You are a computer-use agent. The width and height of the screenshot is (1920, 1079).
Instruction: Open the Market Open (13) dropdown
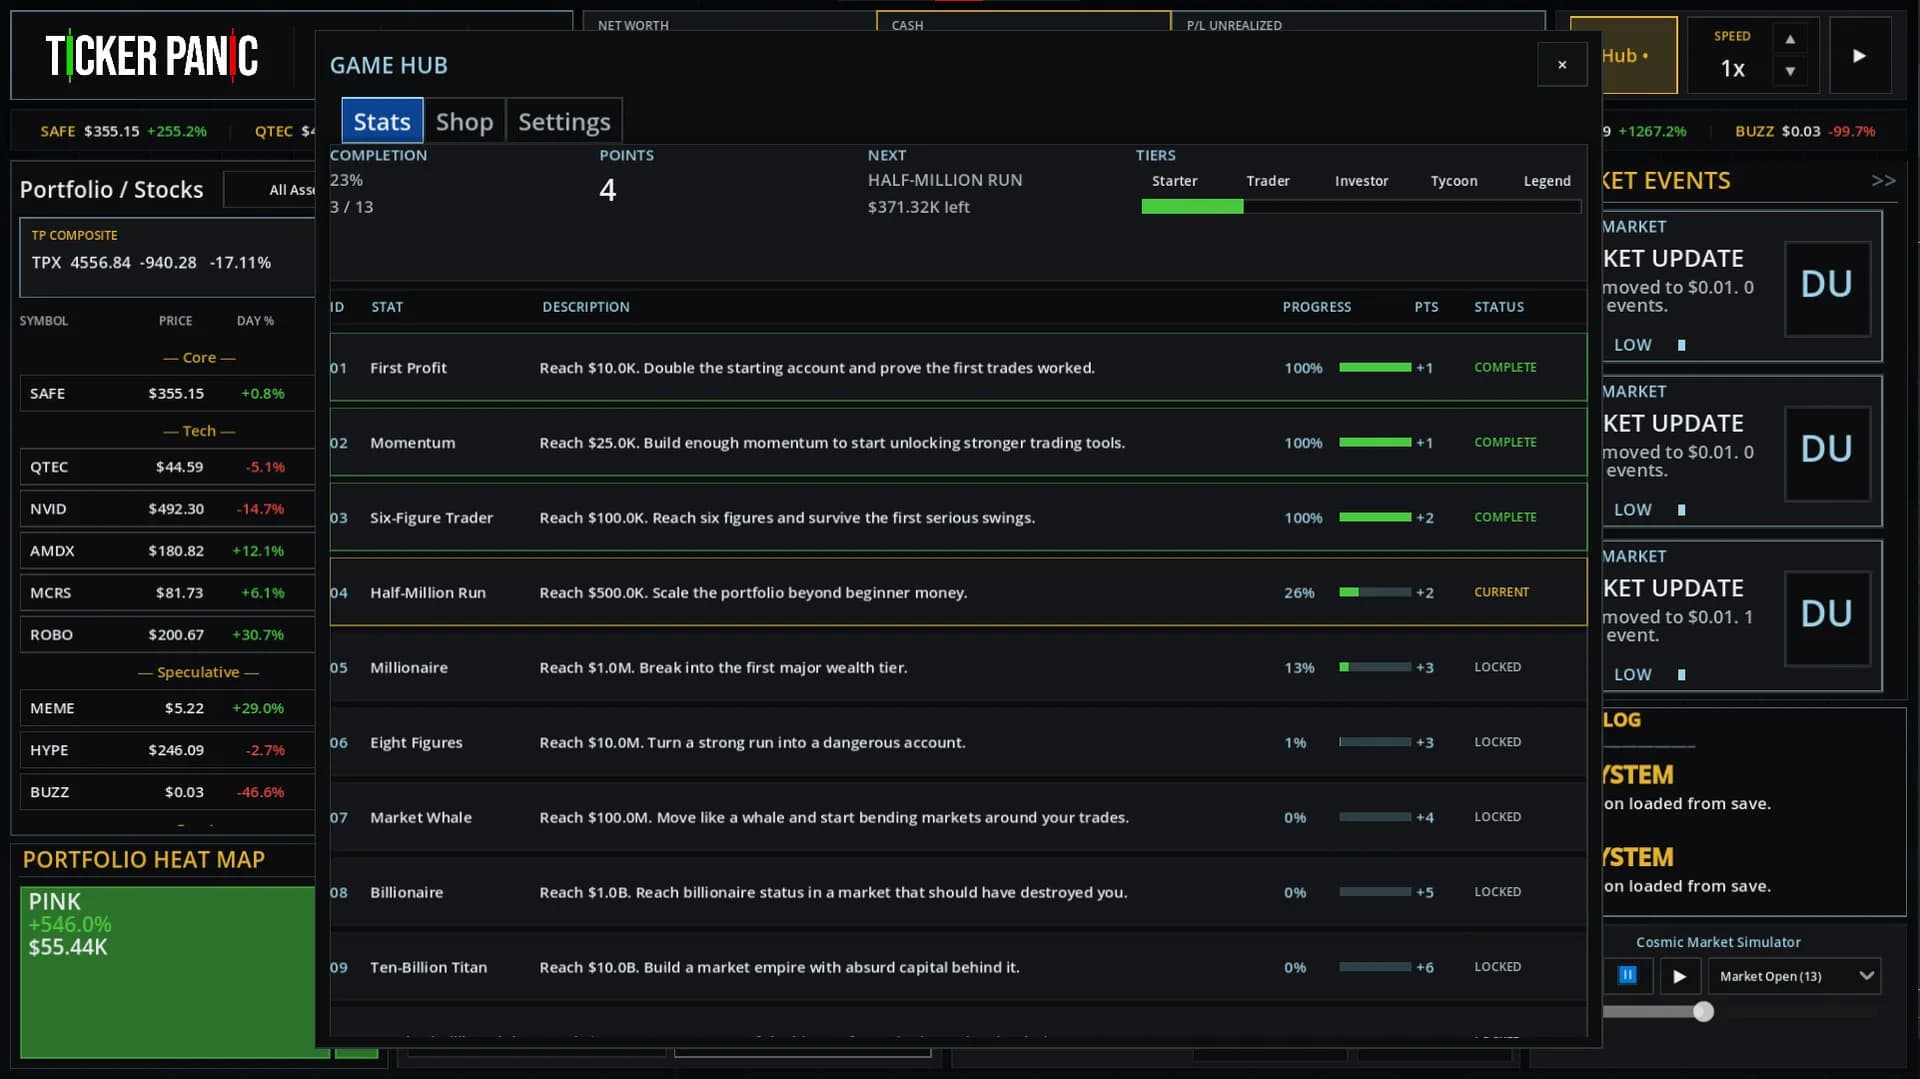(x=1795, y=976)
